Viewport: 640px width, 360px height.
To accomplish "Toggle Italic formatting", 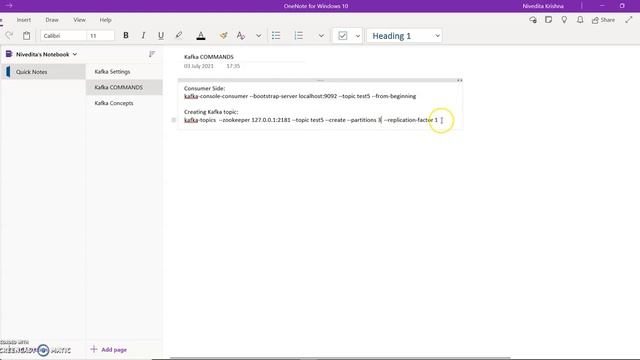I will click(x=143, y=36).
